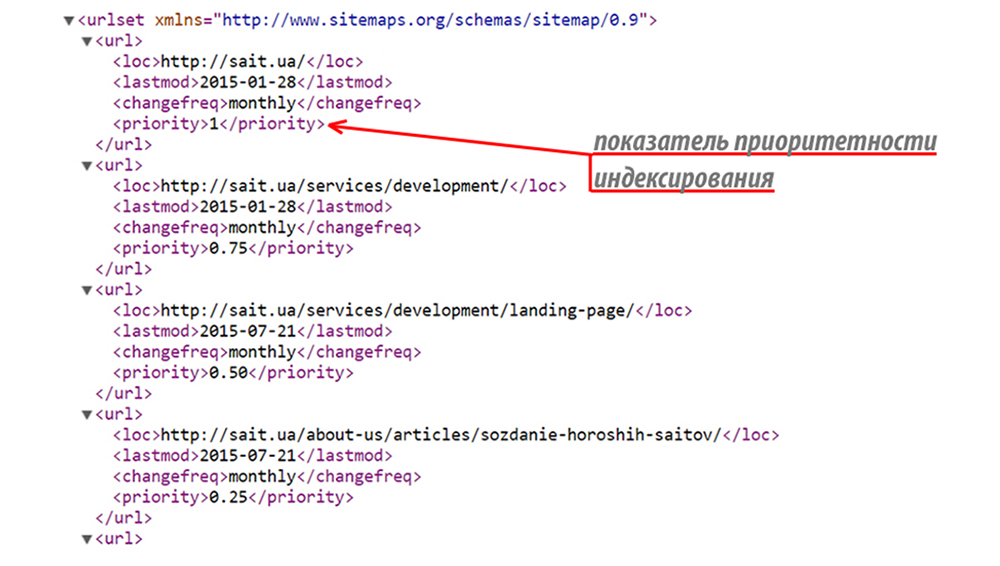The width and height of the screenshot is (1000, 566).
Task: Collapse the url node for landing-page entry
Action: [x=86, y=290]
